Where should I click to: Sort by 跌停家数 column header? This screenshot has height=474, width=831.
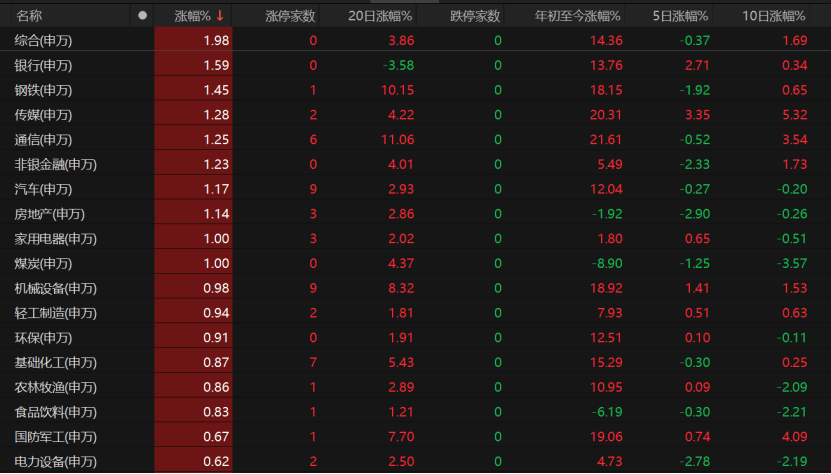(475, 16)
